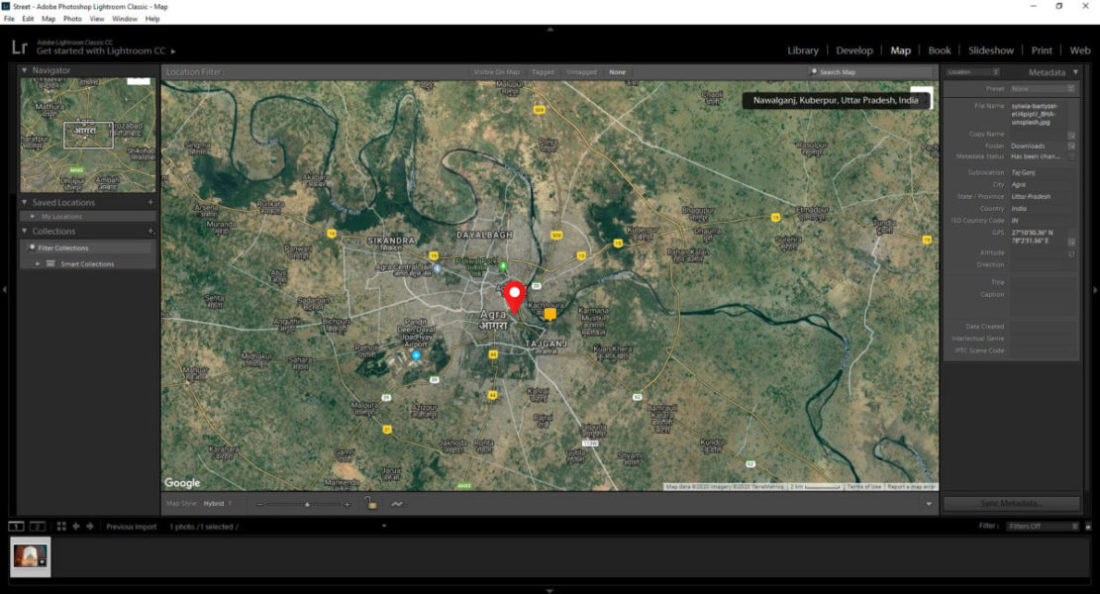Click the Filter Collections search field
This screenshot has width=1100, height=594.
tap(88, 248)
